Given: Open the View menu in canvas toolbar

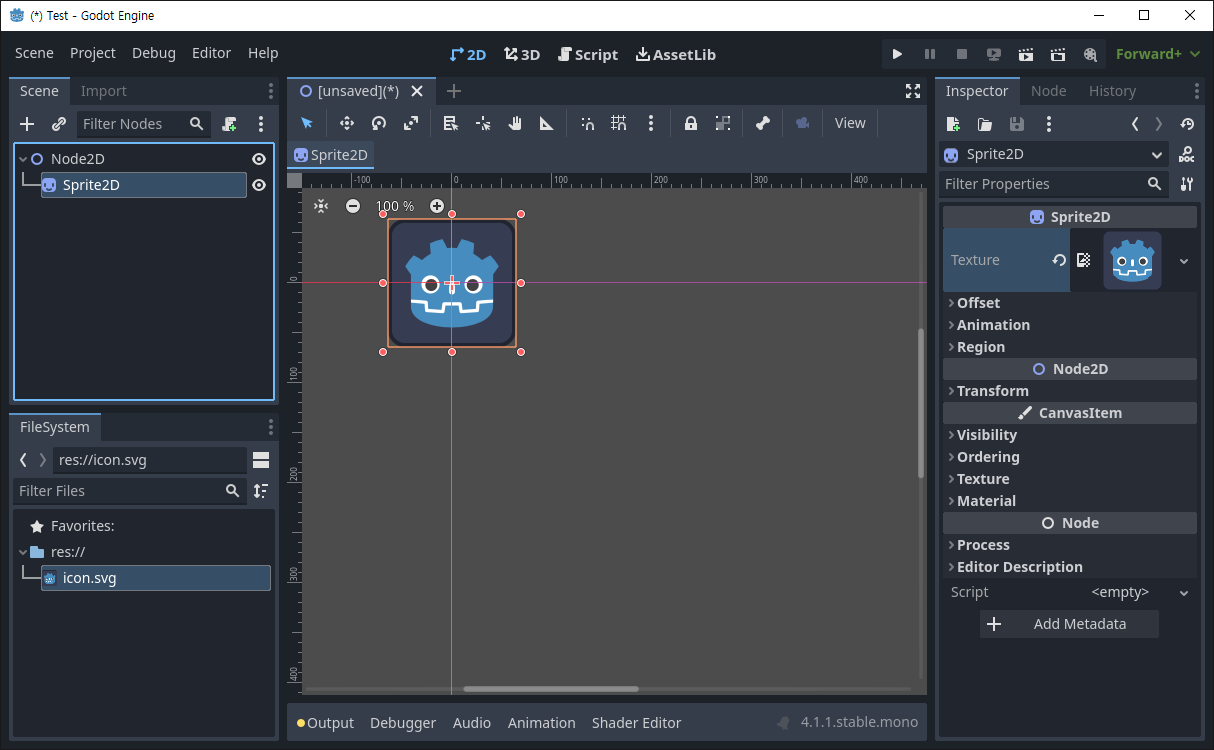Looking at the screenshot, I should [850, 123].
